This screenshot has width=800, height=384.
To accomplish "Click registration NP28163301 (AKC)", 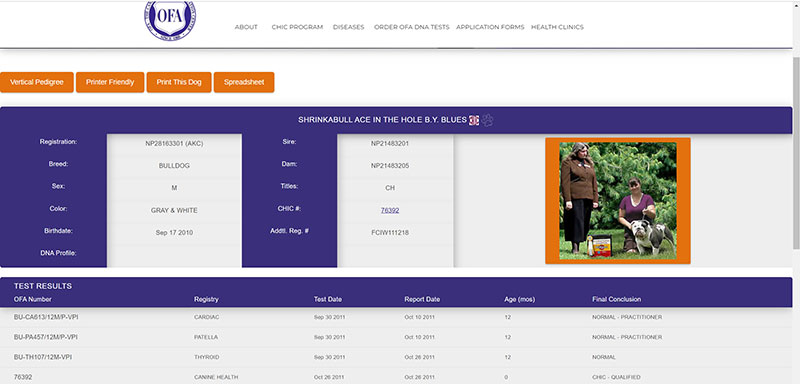I will [174, 143].
